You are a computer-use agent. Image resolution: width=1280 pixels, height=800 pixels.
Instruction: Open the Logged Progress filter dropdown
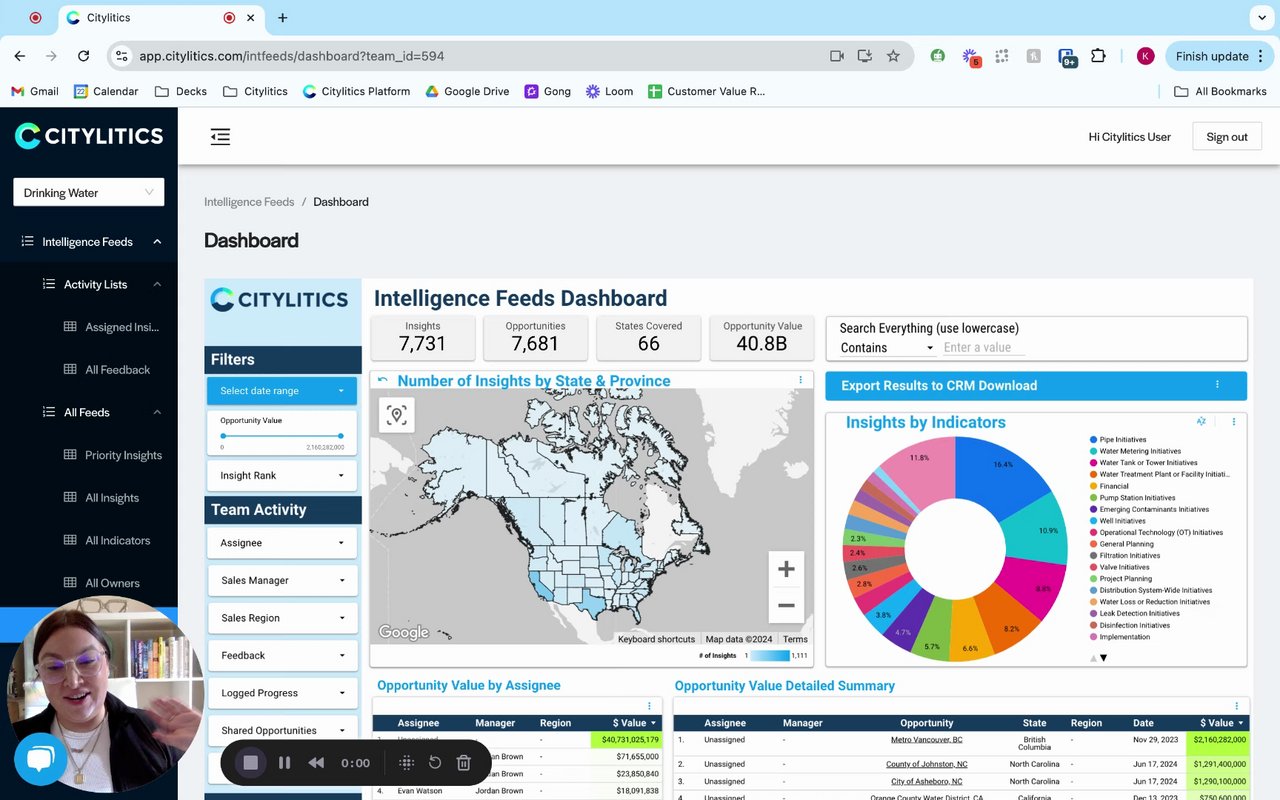pyautogui.click(x=283, y=693)
